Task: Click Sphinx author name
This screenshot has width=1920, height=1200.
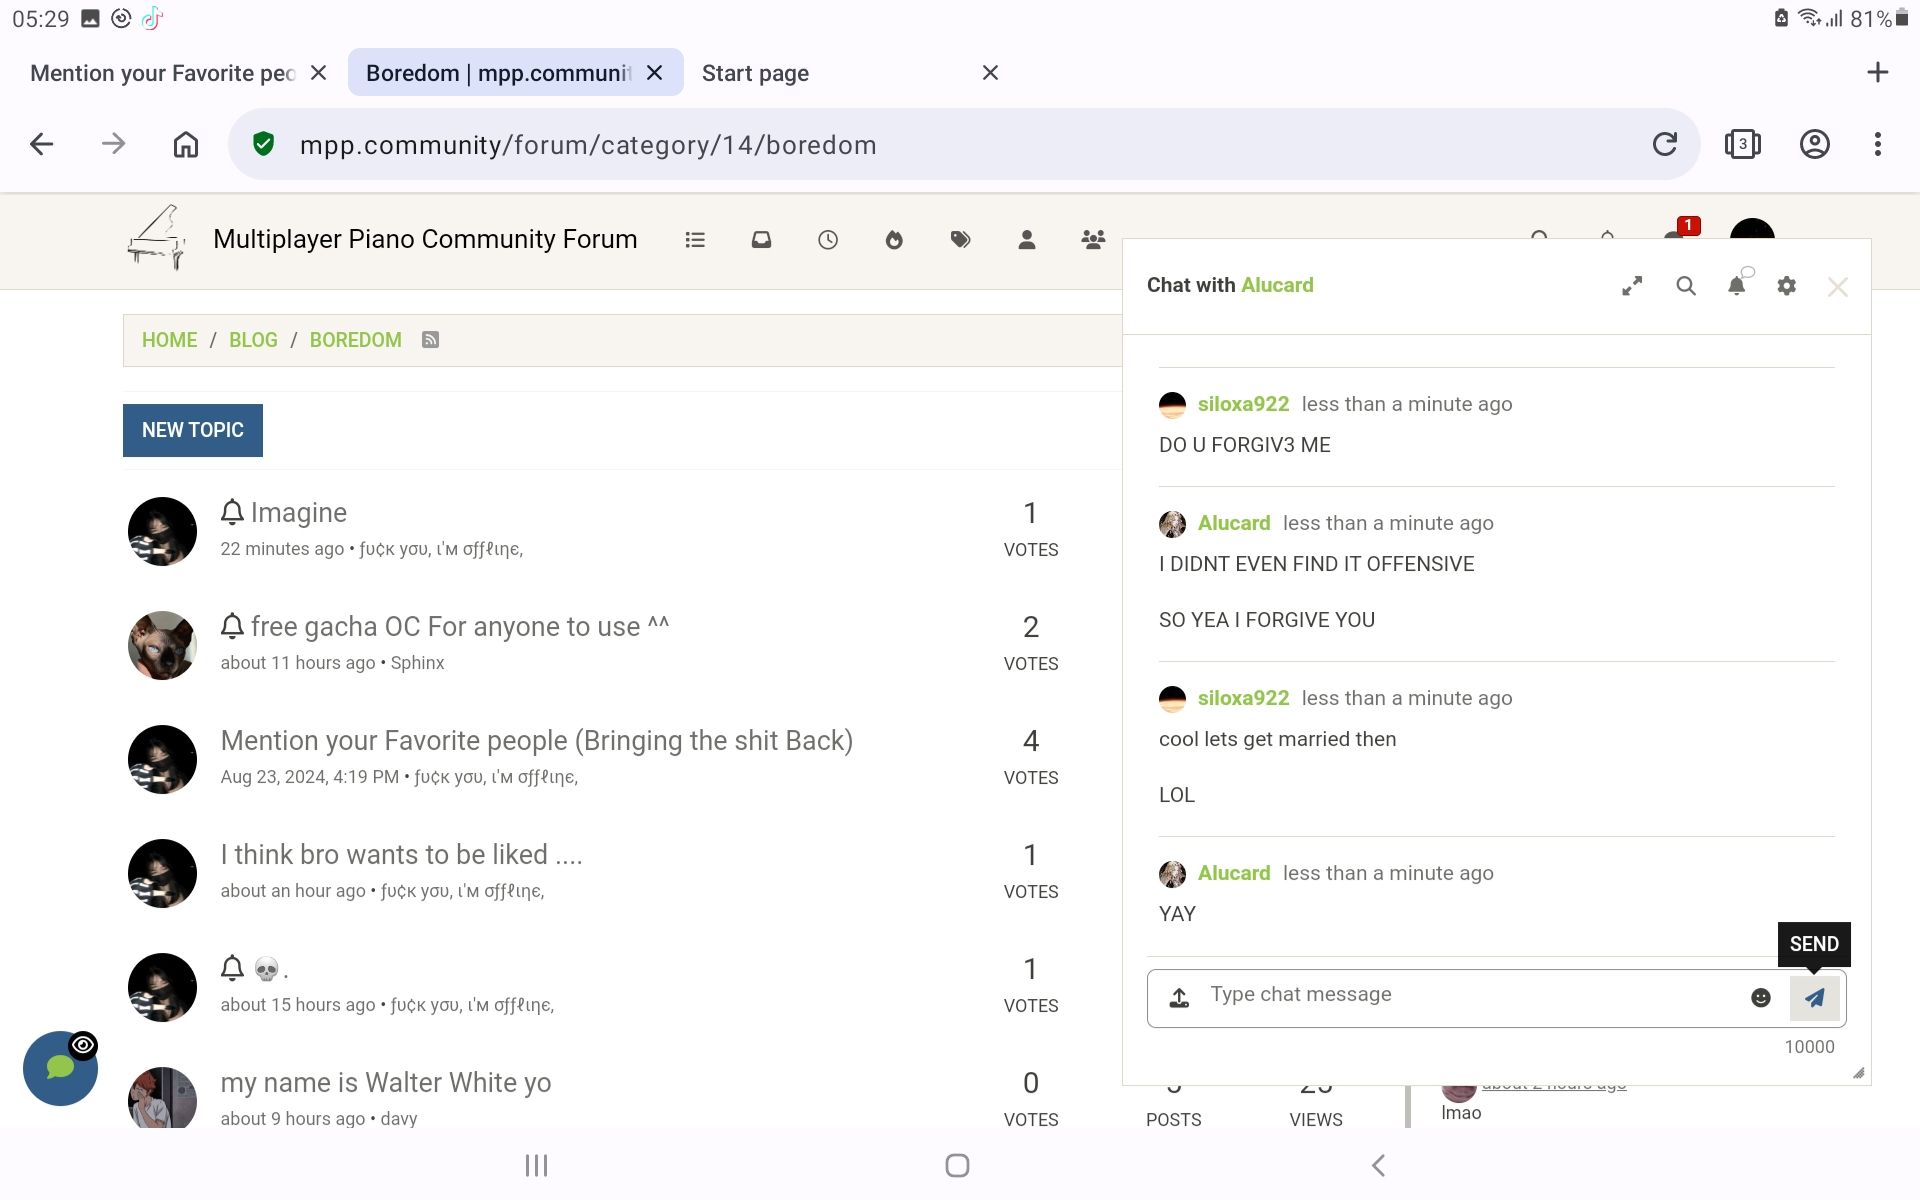Action: click(x=417, y=663)
